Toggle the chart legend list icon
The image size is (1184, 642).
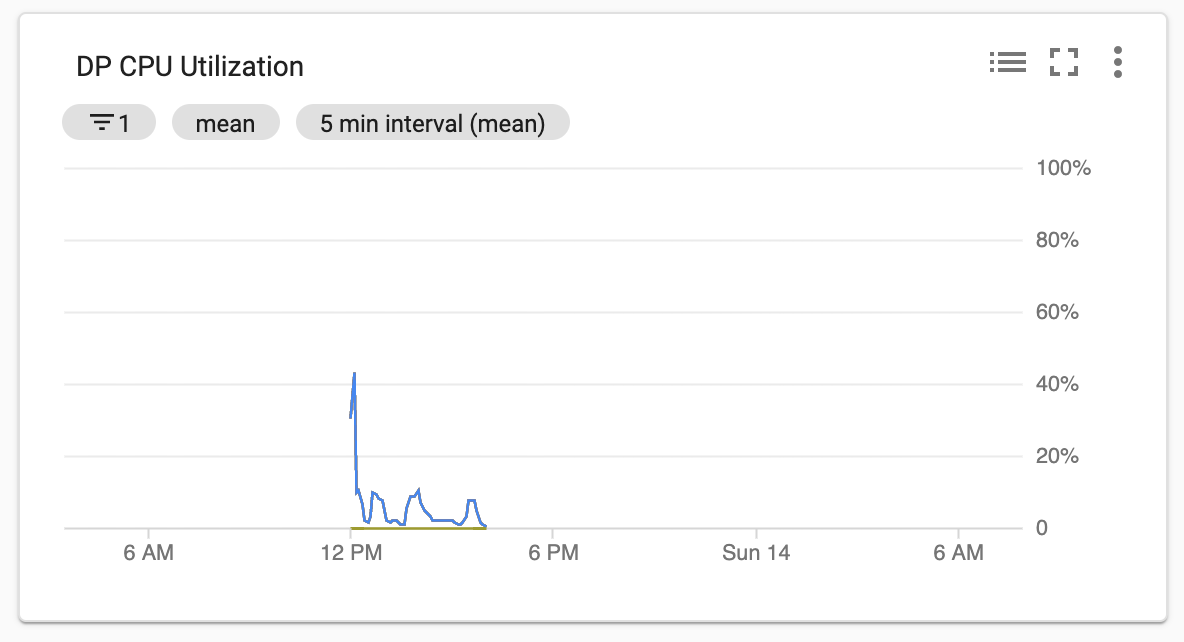[x=1007, y=62]
